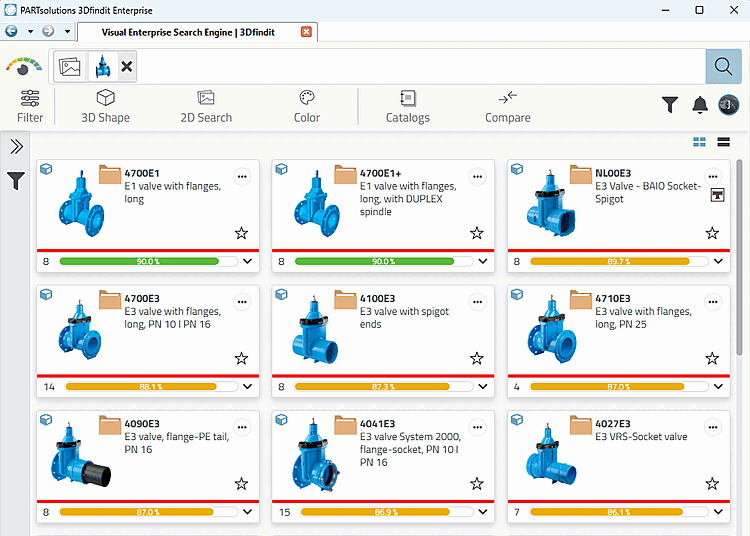This screenshot has width=750, height=536.
Task: Click the 3D cube badge on 4700E1 card
Action: (46, 169)
